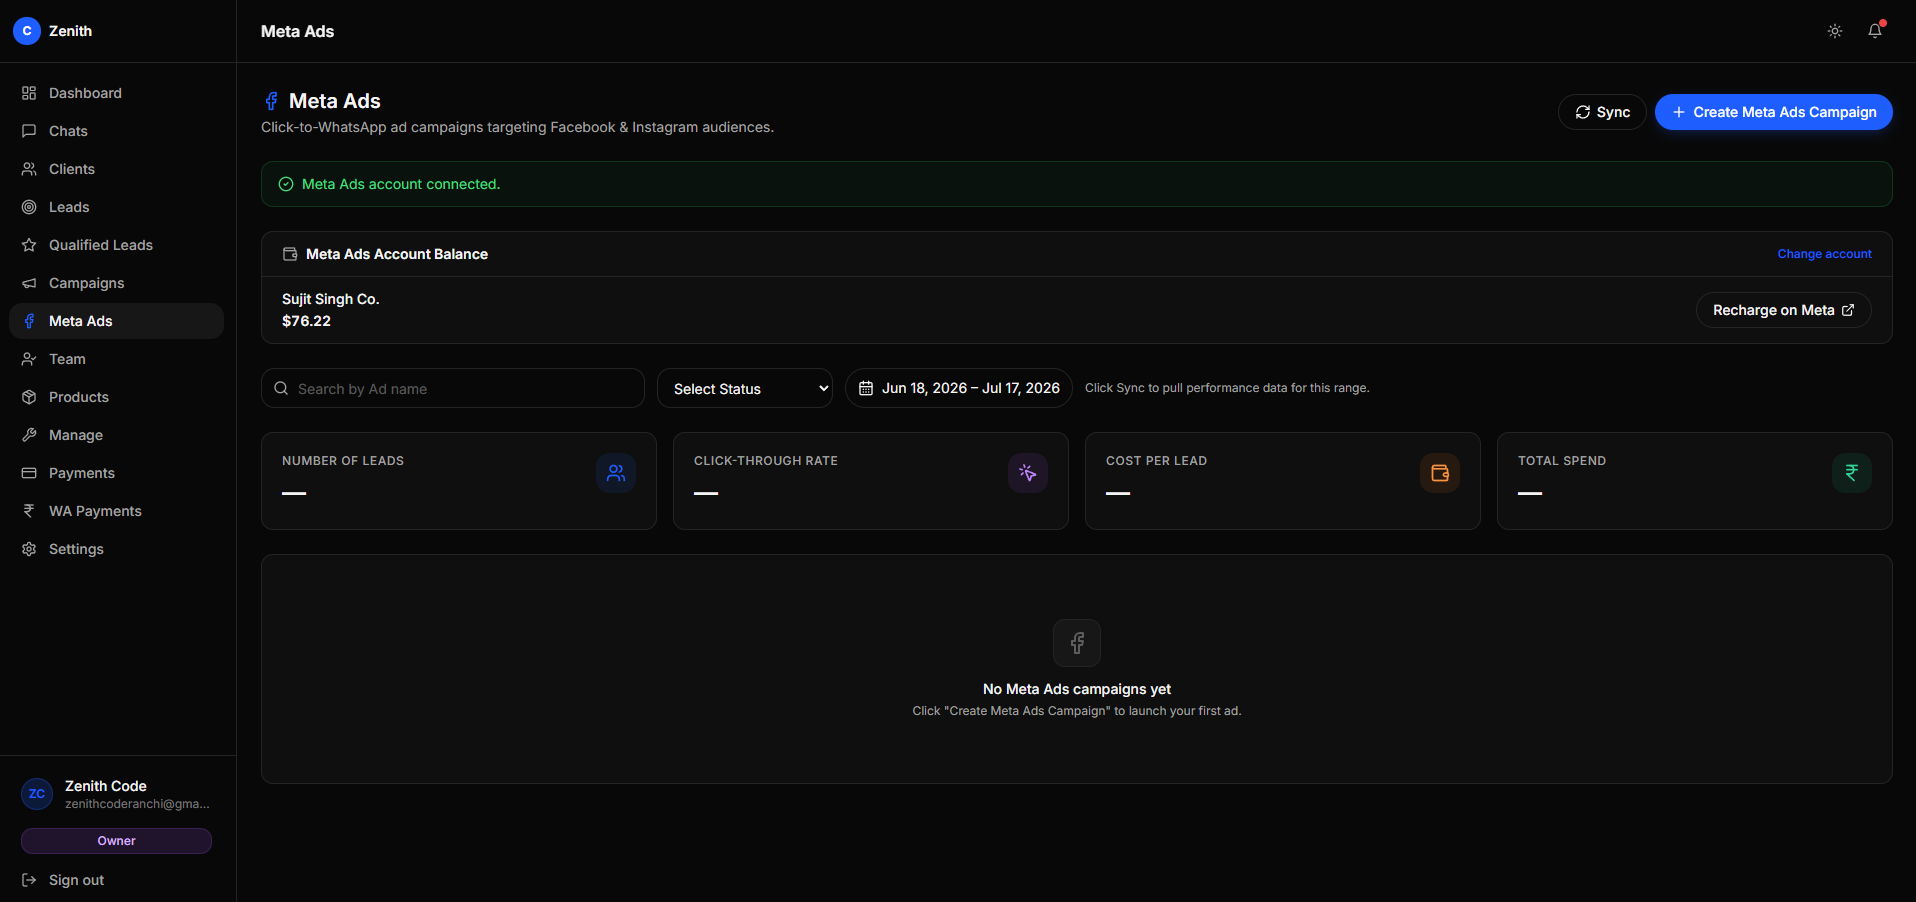1916x902 pixels.
Task: Click the Sync button
Action: click(1602, 112)
